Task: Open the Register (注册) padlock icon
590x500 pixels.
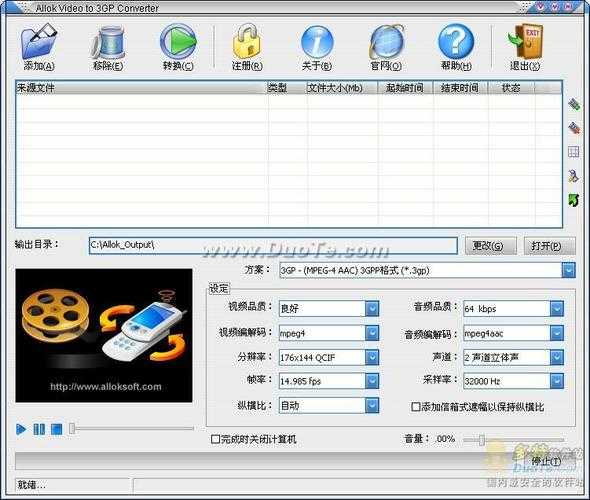Action: pos(247,41)
